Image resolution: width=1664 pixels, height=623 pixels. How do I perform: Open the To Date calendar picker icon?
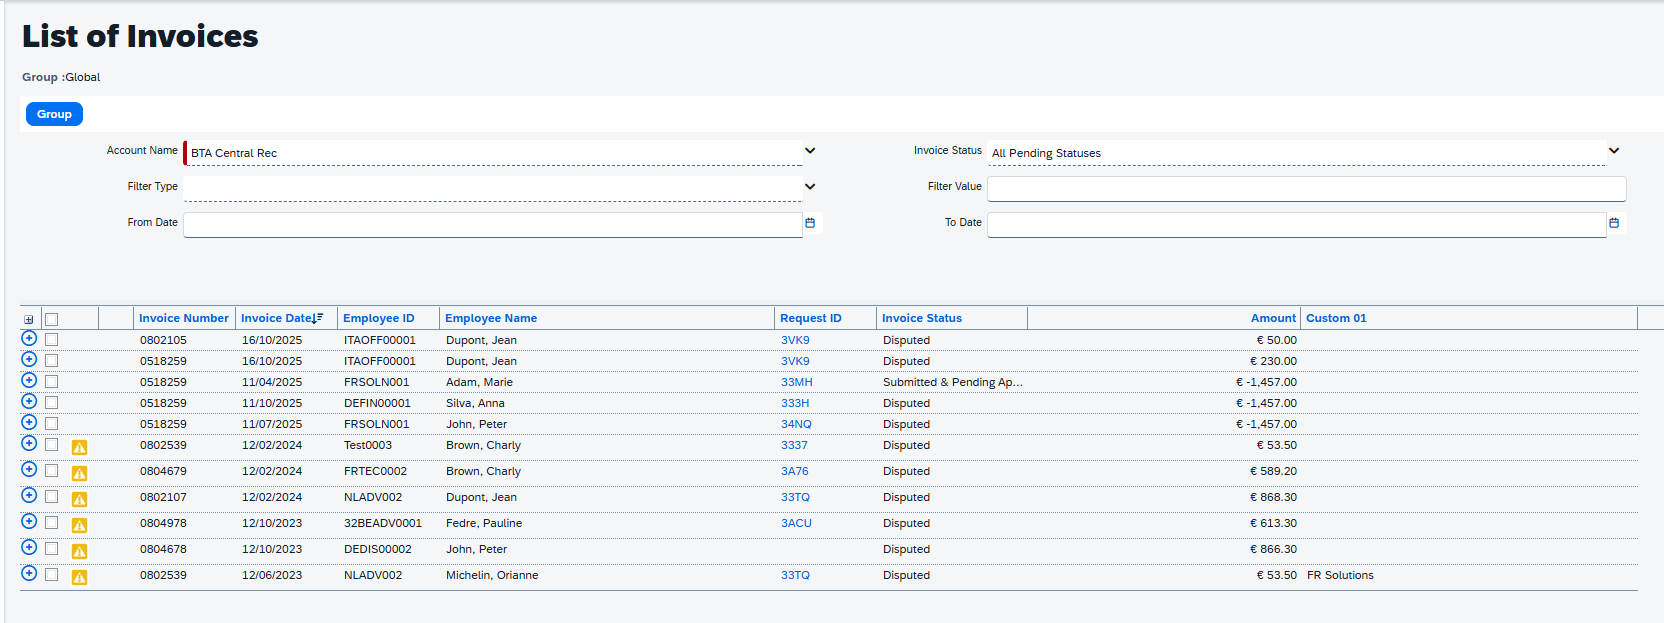click(1613, 223)
